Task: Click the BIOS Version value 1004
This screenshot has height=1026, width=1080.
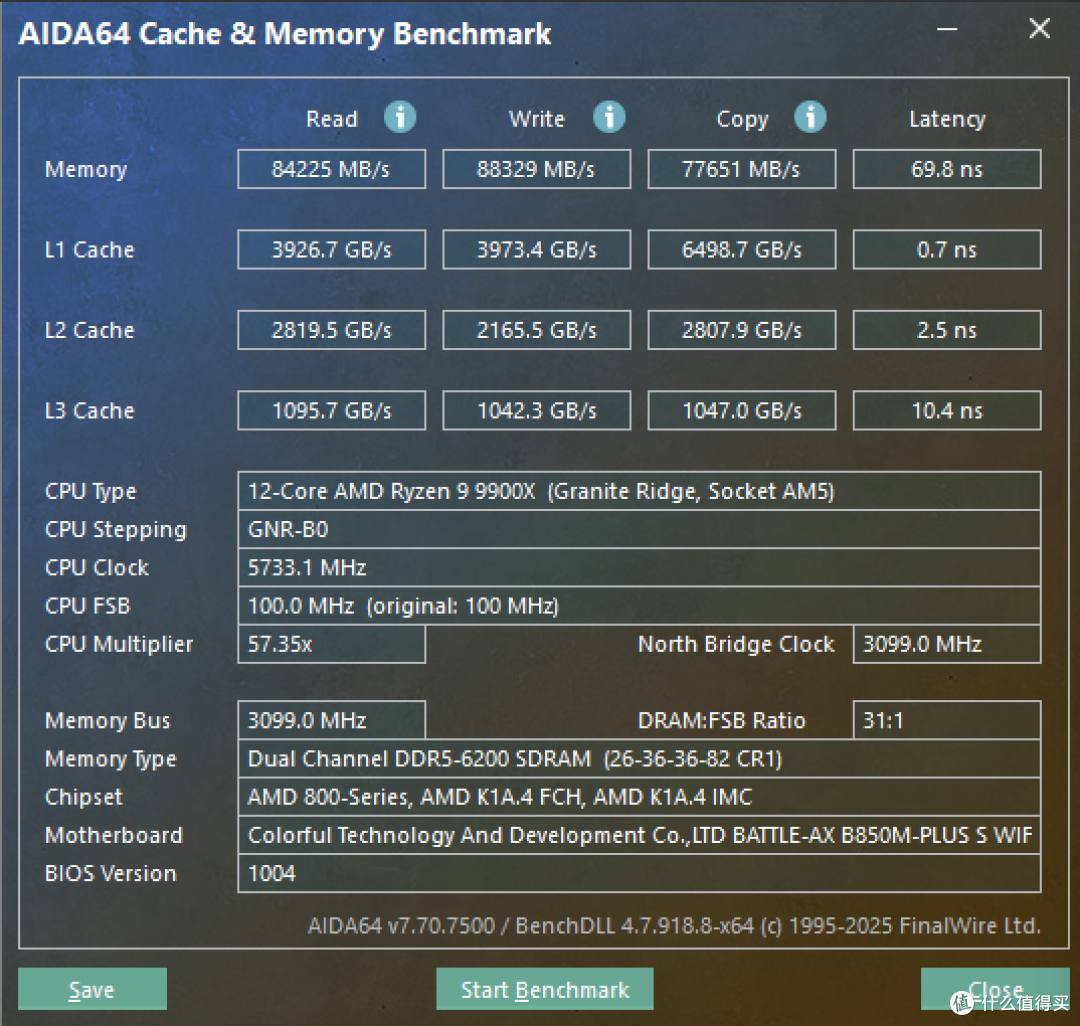Action: pos(639,873)
